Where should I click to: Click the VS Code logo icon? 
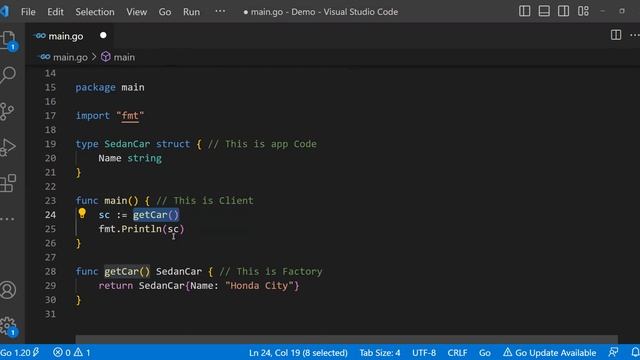click(x=4, y=11)
